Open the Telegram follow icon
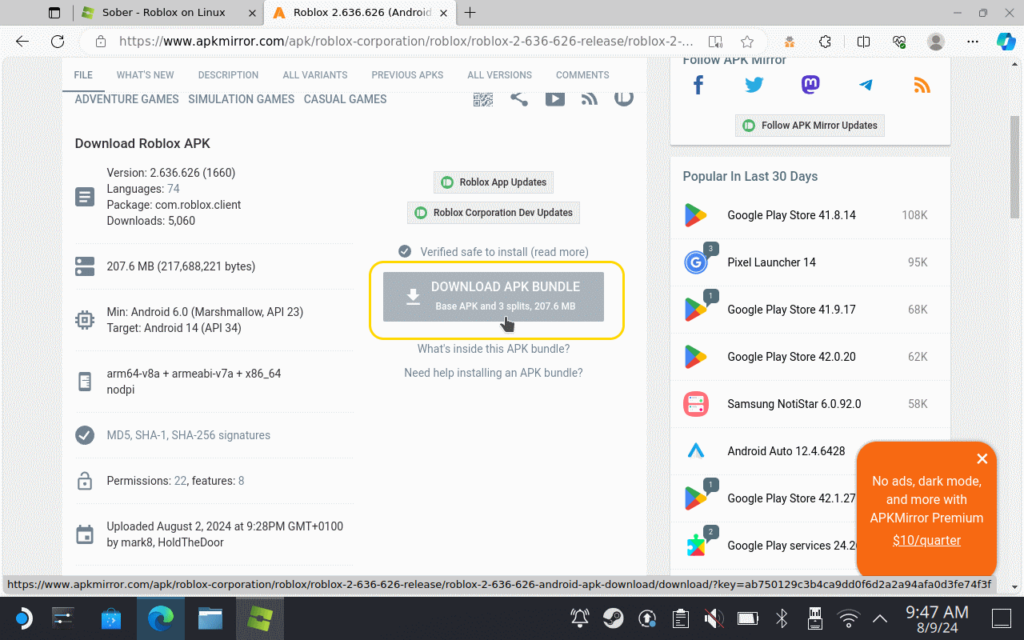1024x640 pixels. click(866, 85)
